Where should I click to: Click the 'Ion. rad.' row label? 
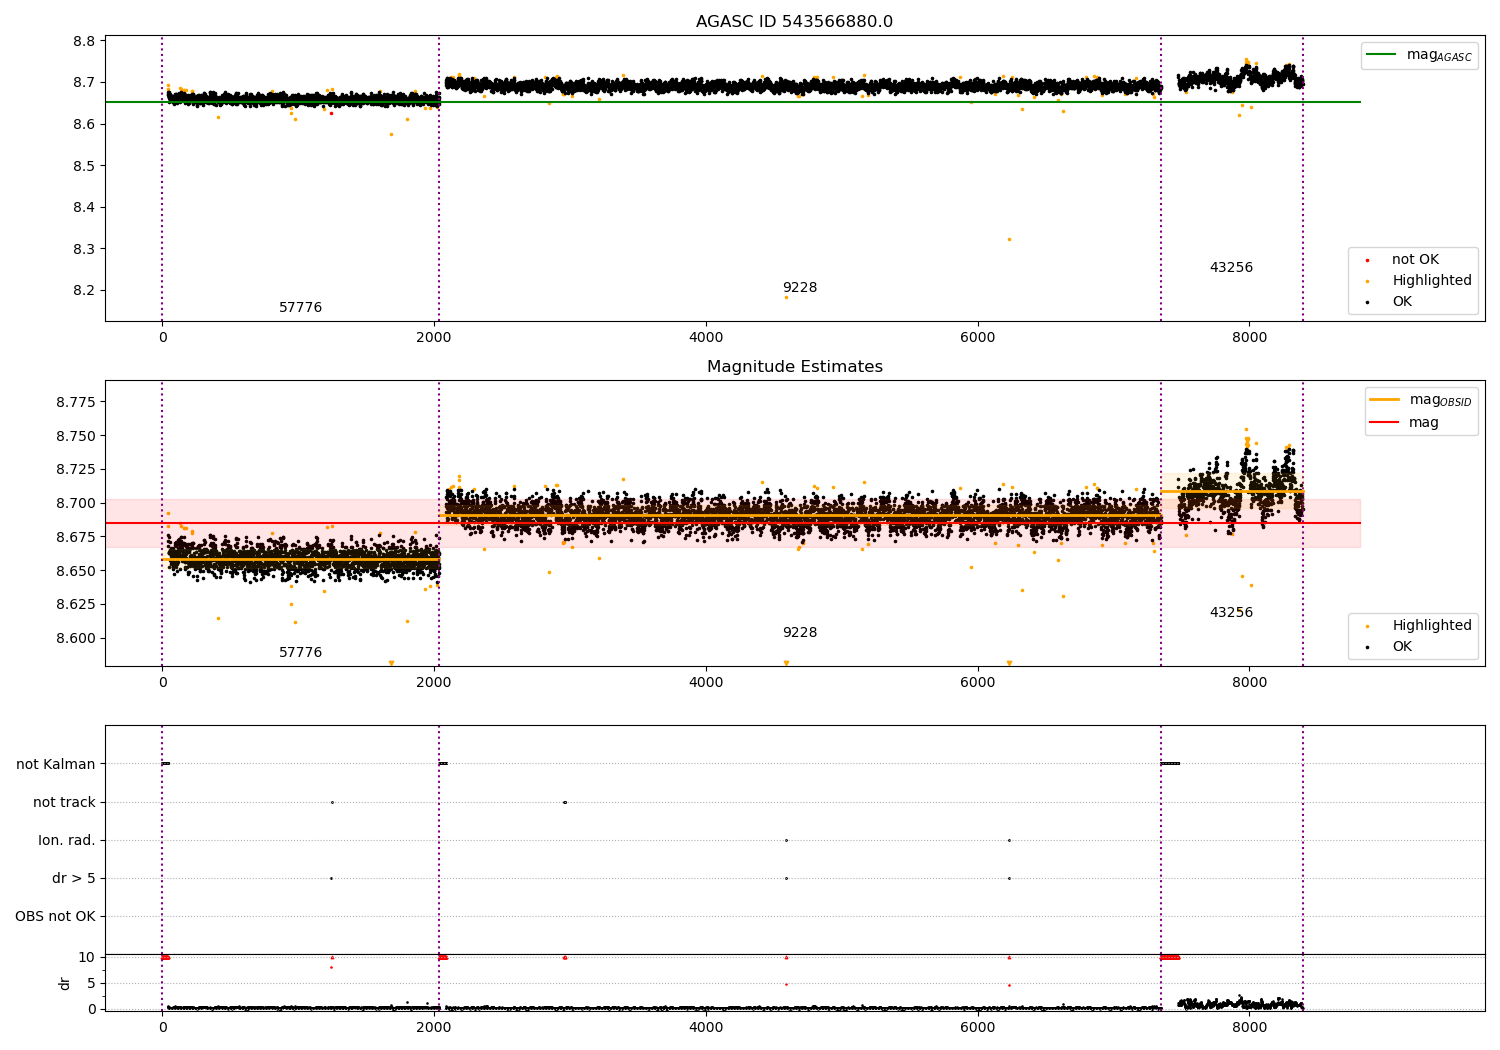click(67, 841)
